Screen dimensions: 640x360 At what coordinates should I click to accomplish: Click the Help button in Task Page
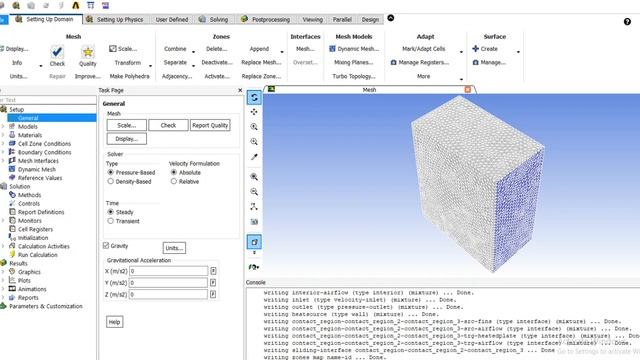coord(114,322)
